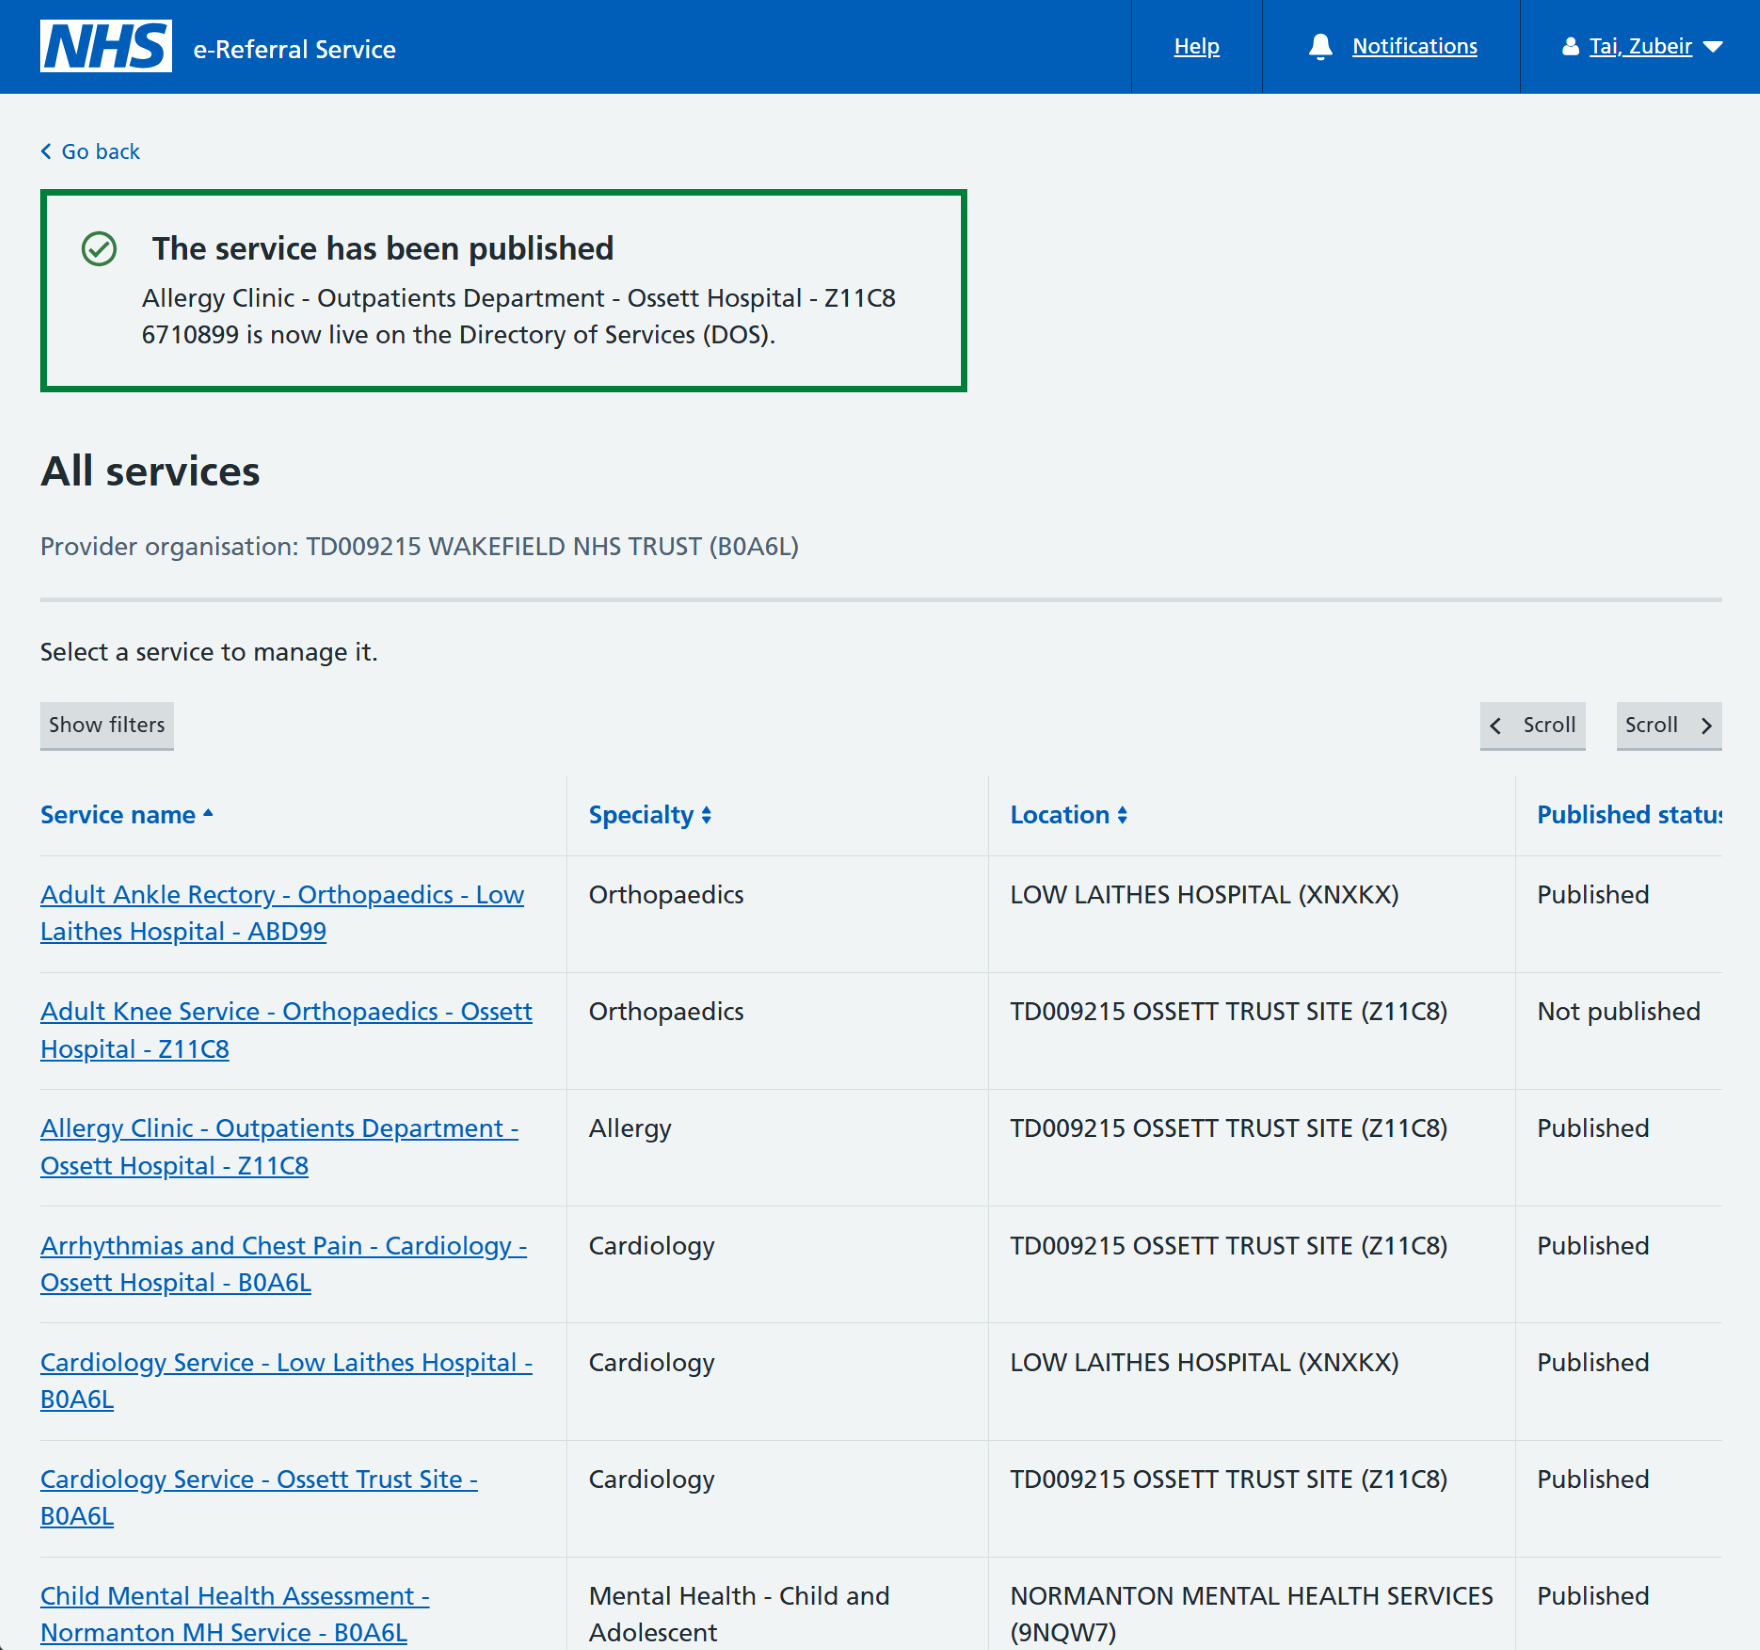Click the Location sort arrows icon
The image size is (1760, 1650).
[1122, 815]
